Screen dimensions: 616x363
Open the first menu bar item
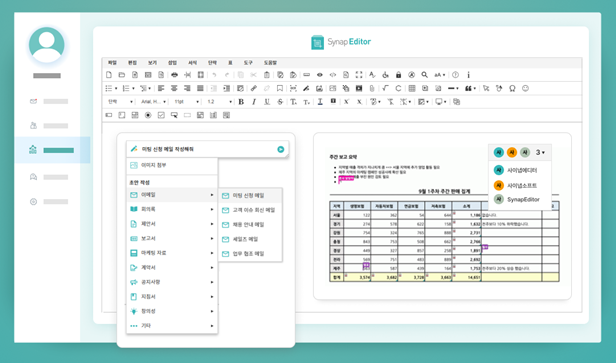[112, 62]
